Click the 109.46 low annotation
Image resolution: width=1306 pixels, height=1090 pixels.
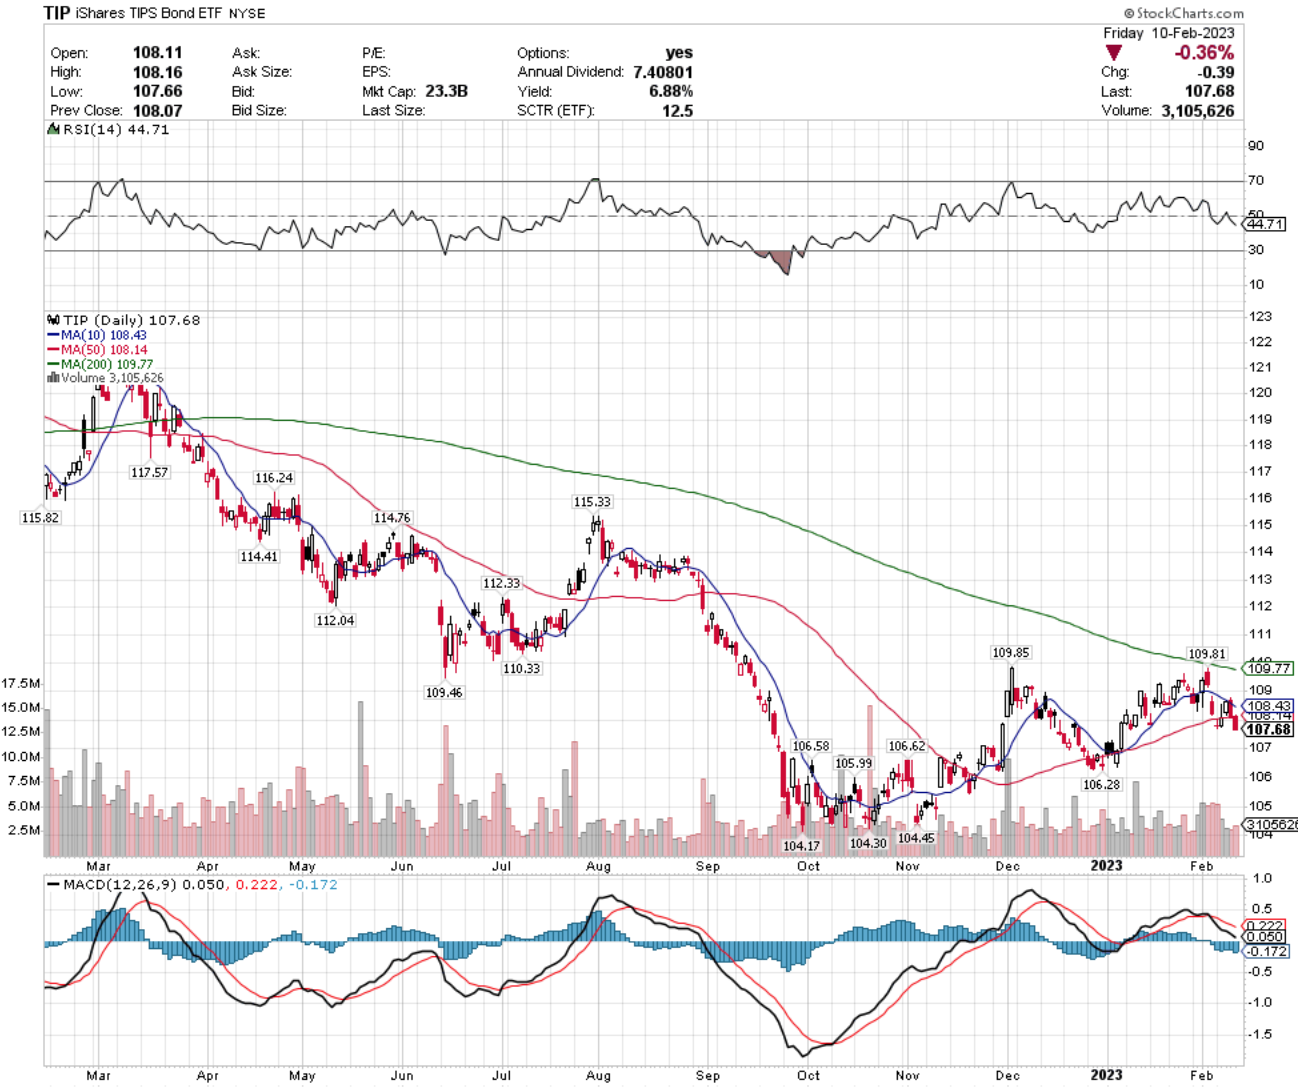(444, 692)
